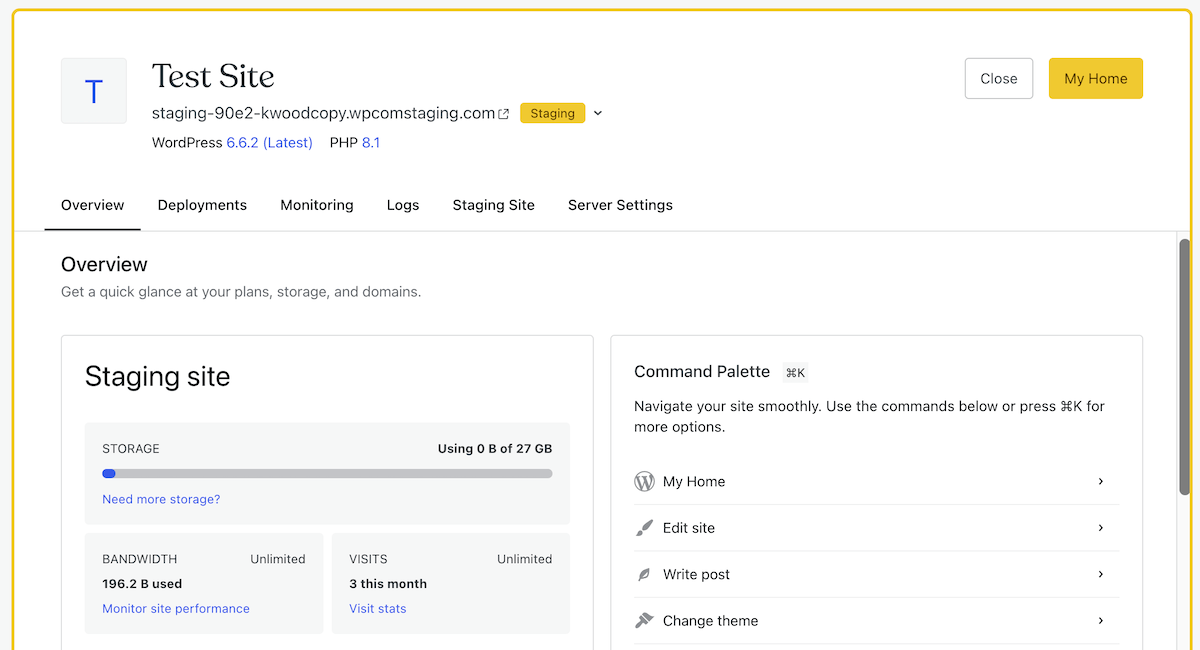The height and width of the screenshot is (650, 1200).
Task: Open the Deployments tab
Action: coord(202,205)
